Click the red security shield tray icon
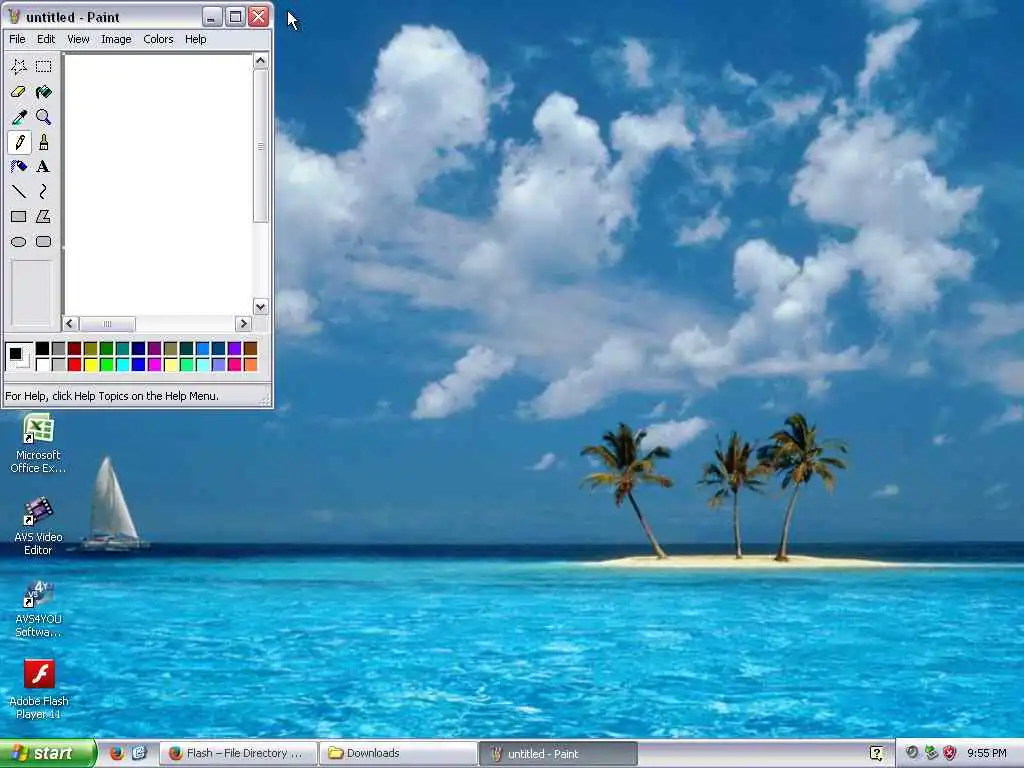This screenshot has width=1024, height=768. pyautogui.click(x=950, y=753)
